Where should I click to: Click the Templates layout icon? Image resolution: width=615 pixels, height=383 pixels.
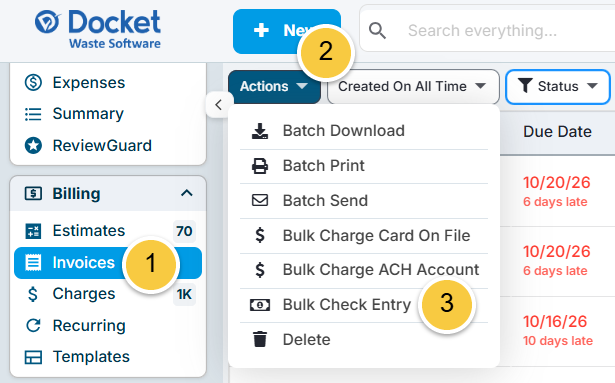(x=33, y=357)
